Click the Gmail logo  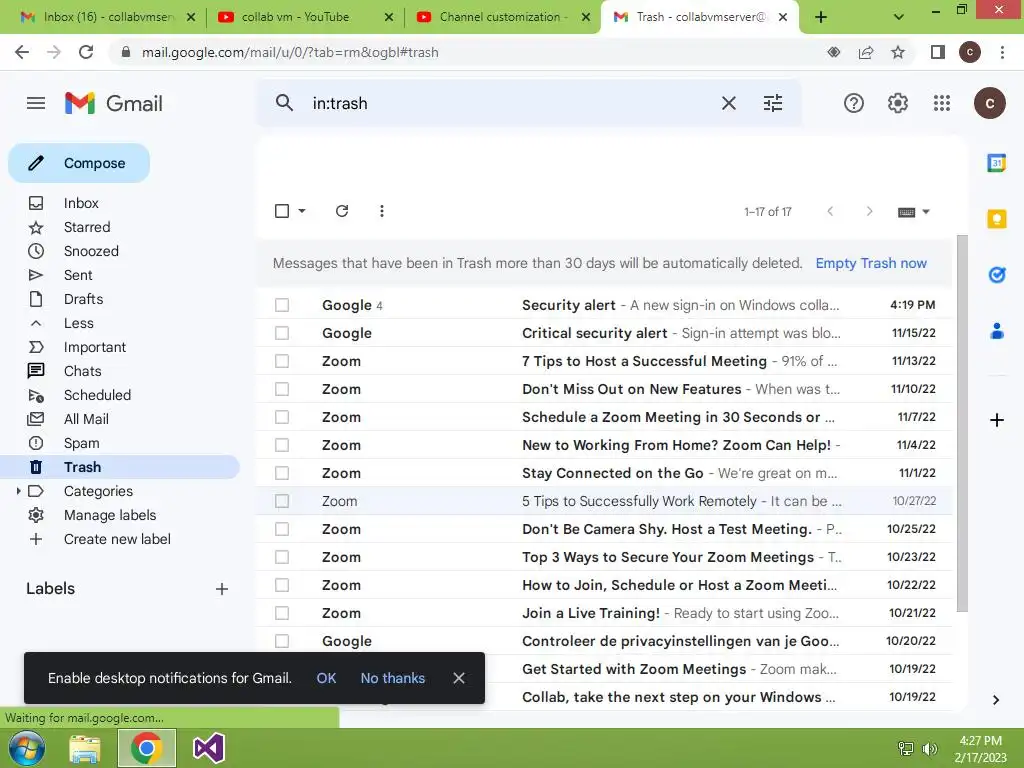[114, 103]
